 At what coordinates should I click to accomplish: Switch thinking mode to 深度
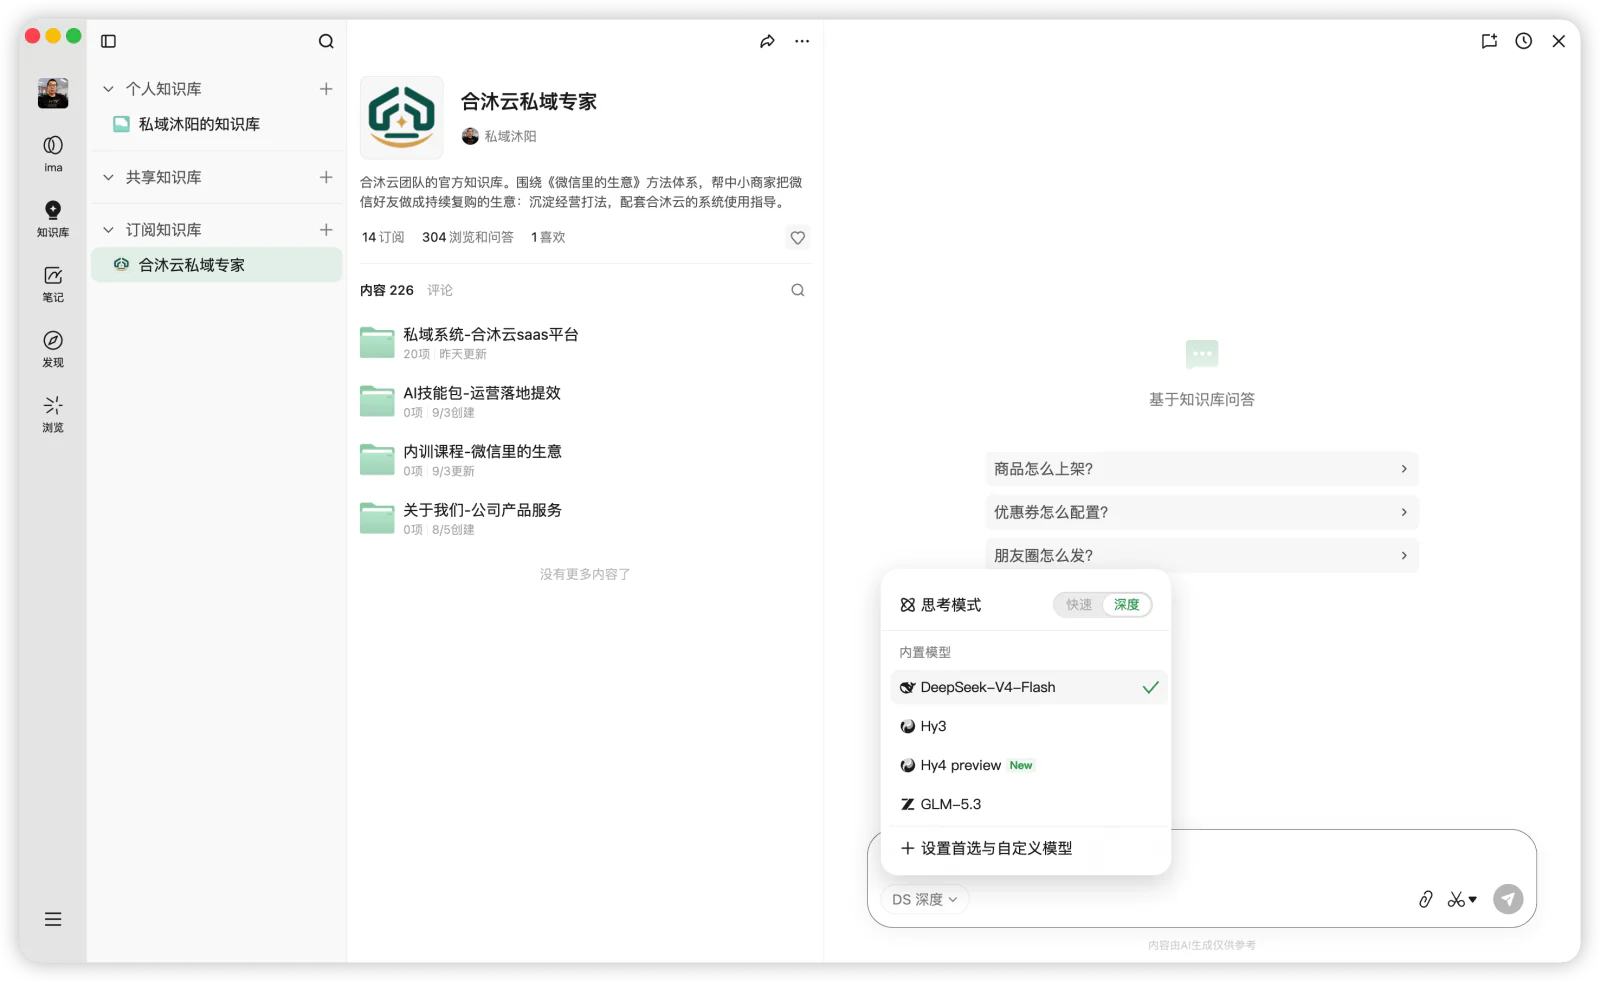[x=1127, y=605]
